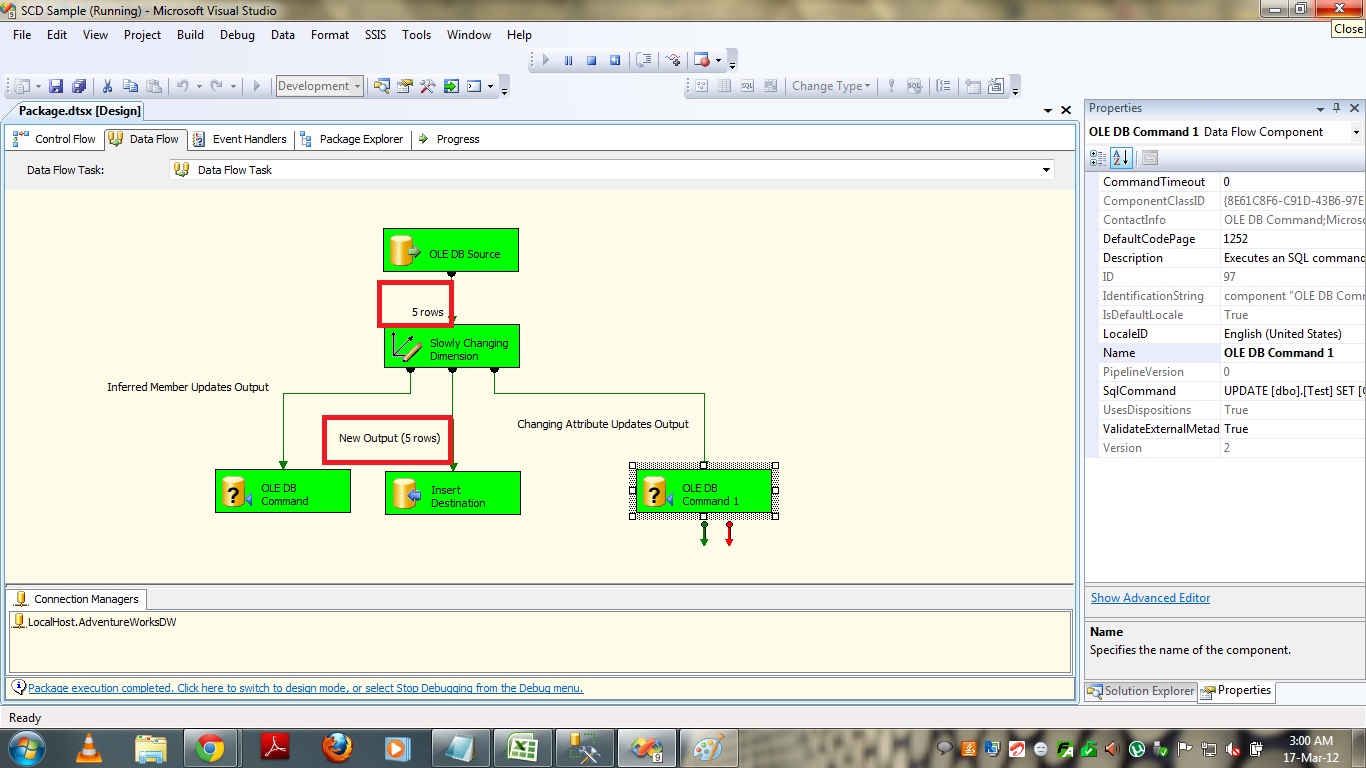The height and width of the screenshot is (768, 1366).
Task: Click the Save icon in the toolbar
Action: point(56,87)
